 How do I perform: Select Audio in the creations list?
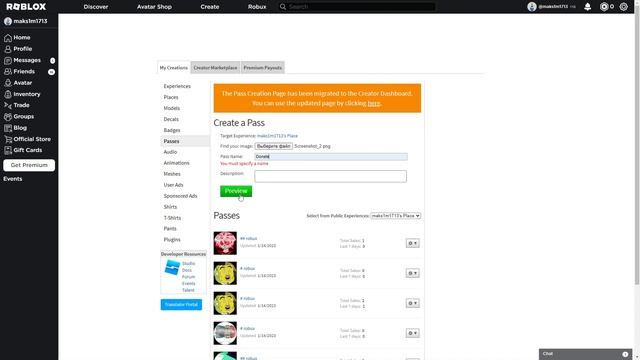pyautogui.click(x=170, y=152)
